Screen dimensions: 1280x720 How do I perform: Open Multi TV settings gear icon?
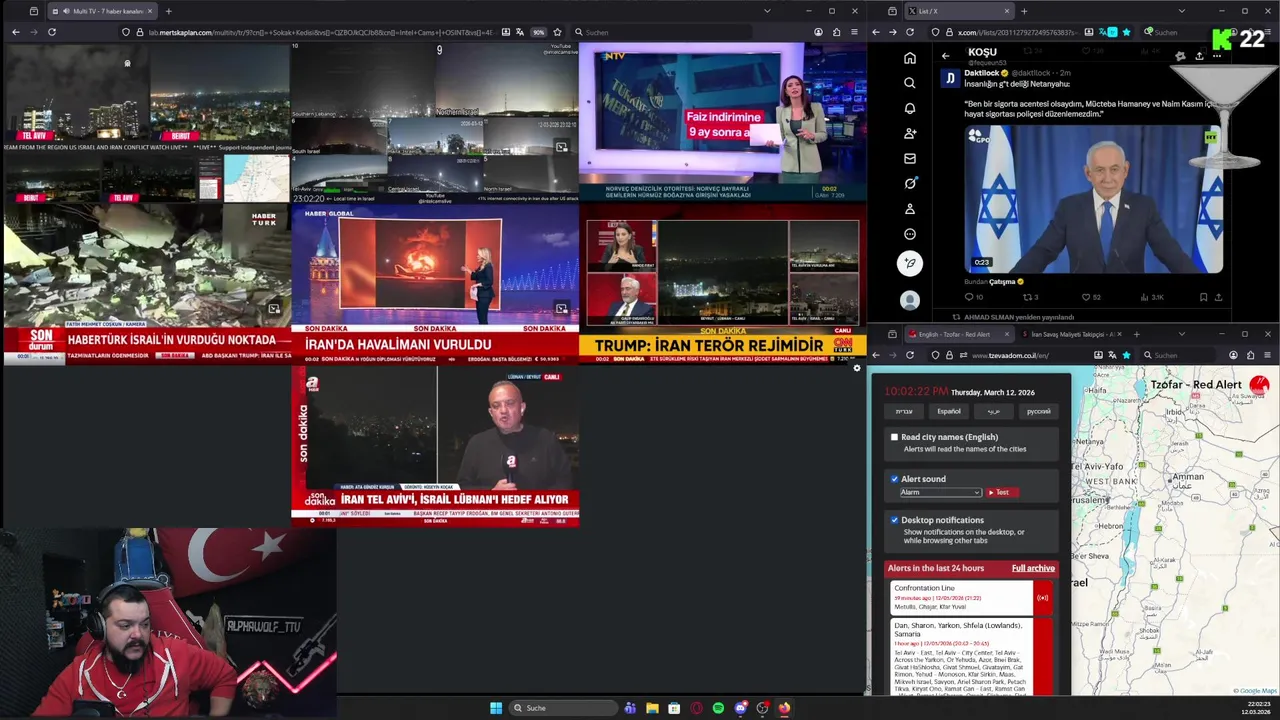click(x=856, y=368)
